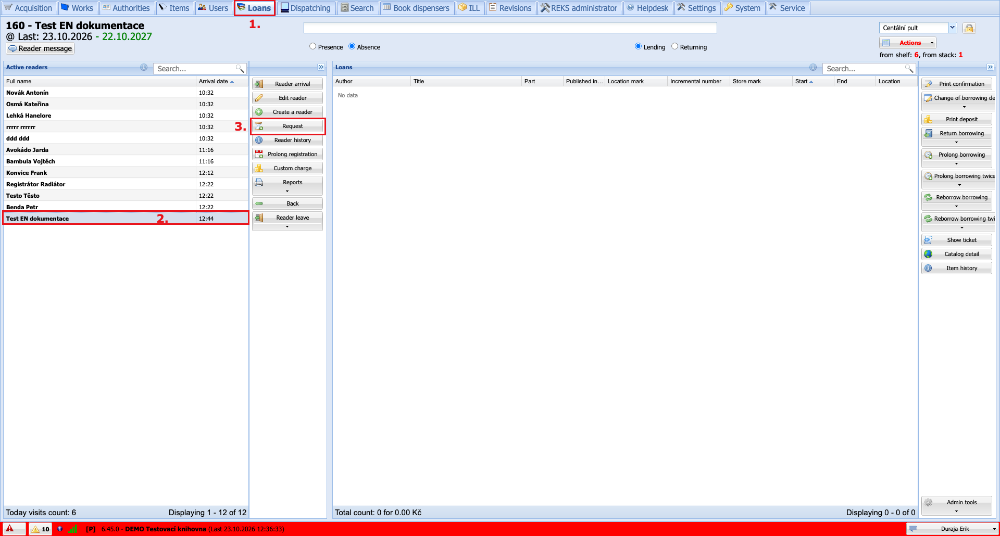Click the Reader history button
1000x536 pixels.
(x=288, y=140)
